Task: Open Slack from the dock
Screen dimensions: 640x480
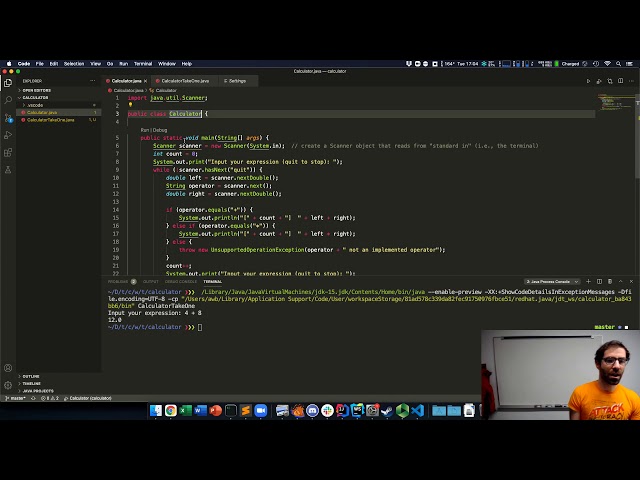Action: (x=327, y=410)
